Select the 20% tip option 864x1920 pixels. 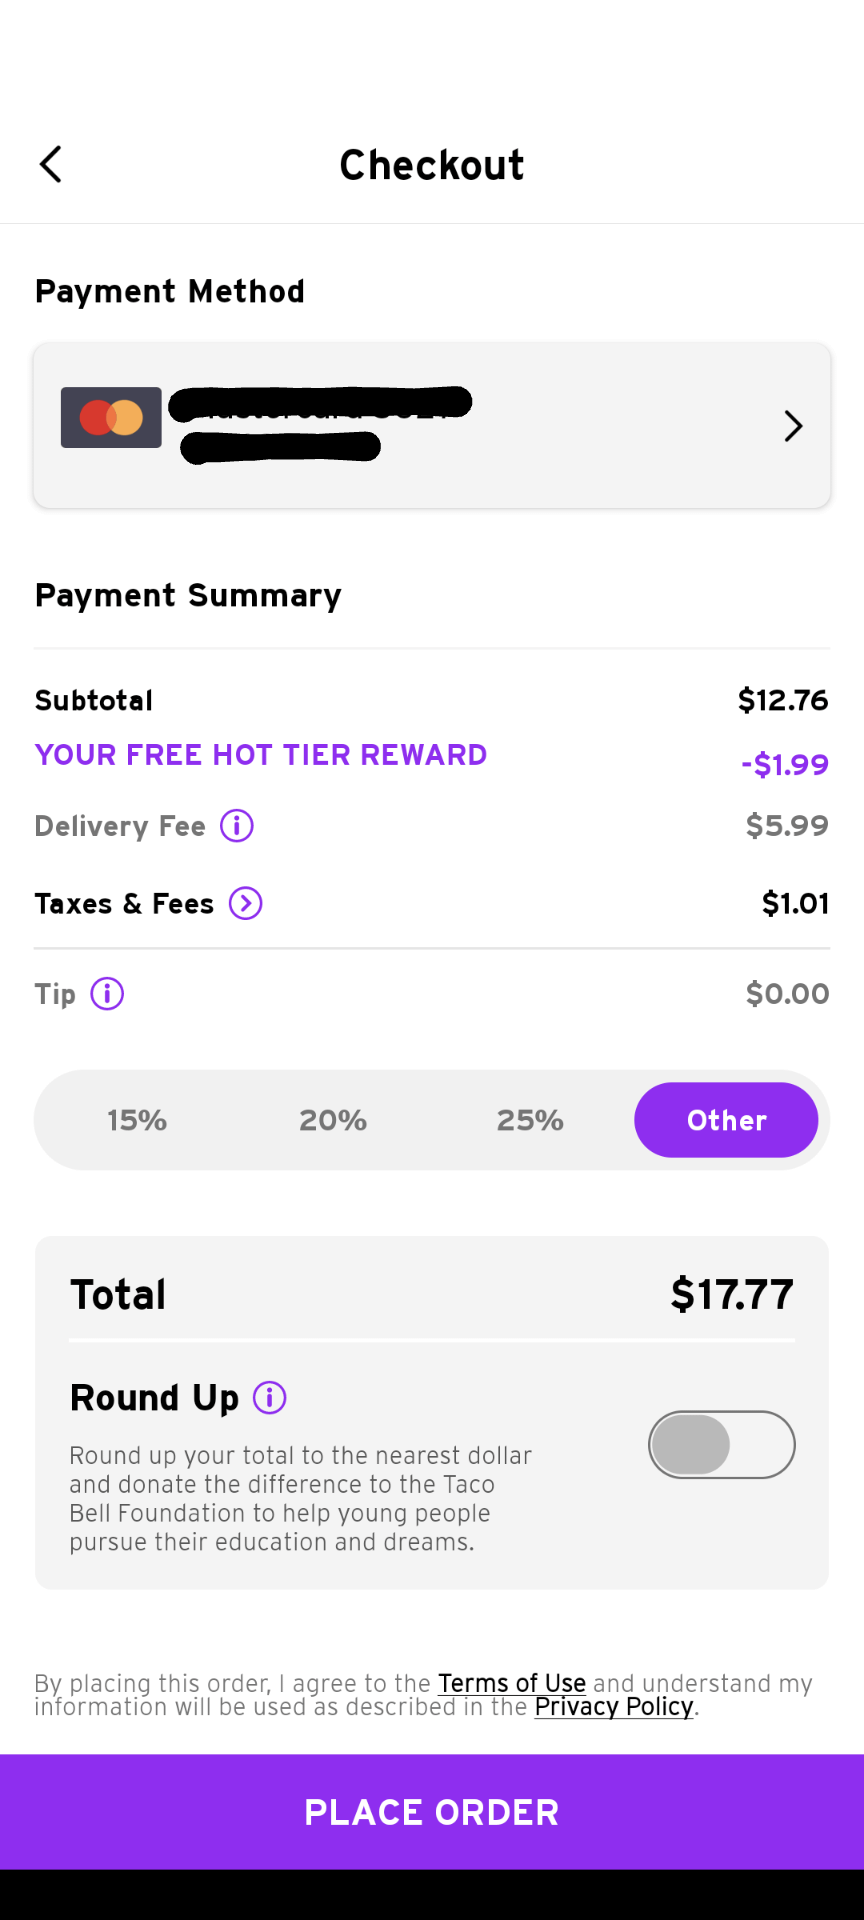(x=333, y=1120)
